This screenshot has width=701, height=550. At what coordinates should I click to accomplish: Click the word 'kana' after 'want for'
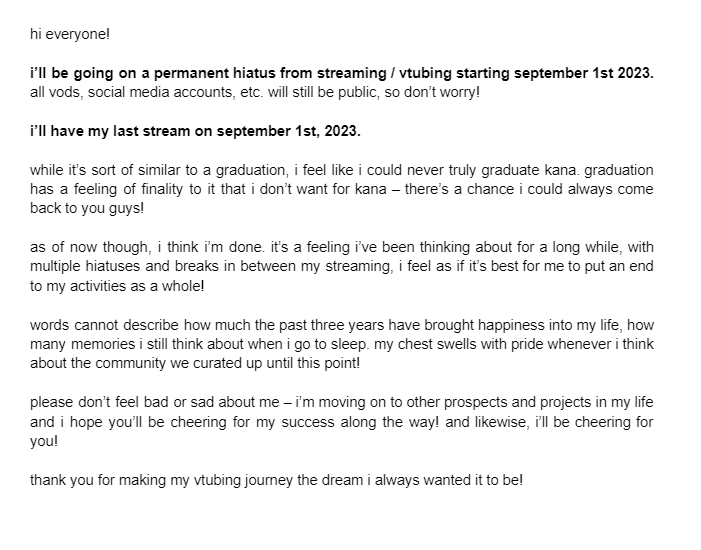click(x=371, y=189)
